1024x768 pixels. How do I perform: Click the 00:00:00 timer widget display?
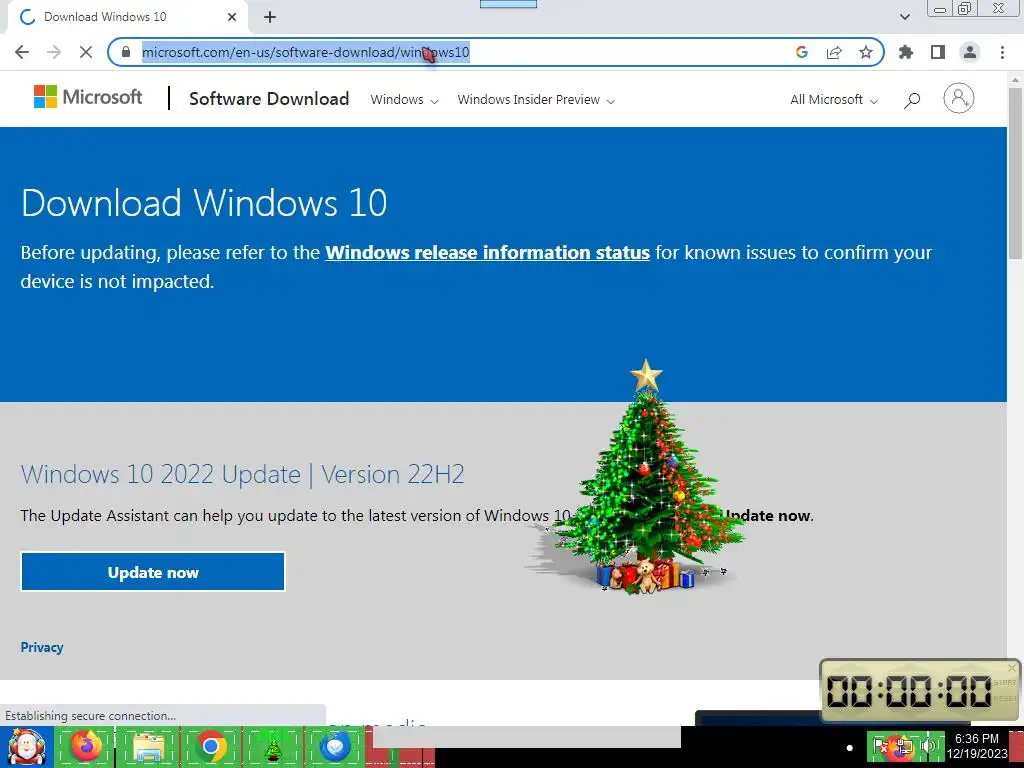pyautogui.click(x=909, y=691)
